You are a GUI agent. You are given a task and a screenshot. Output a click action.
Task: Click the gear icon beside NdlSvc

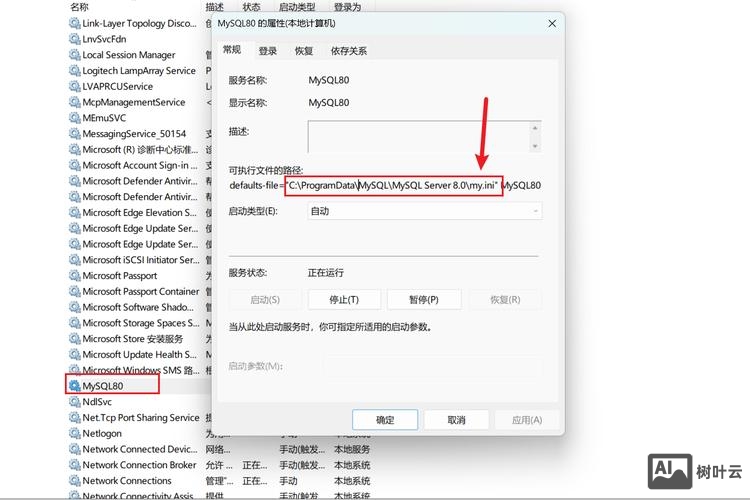tap(74, 401)
